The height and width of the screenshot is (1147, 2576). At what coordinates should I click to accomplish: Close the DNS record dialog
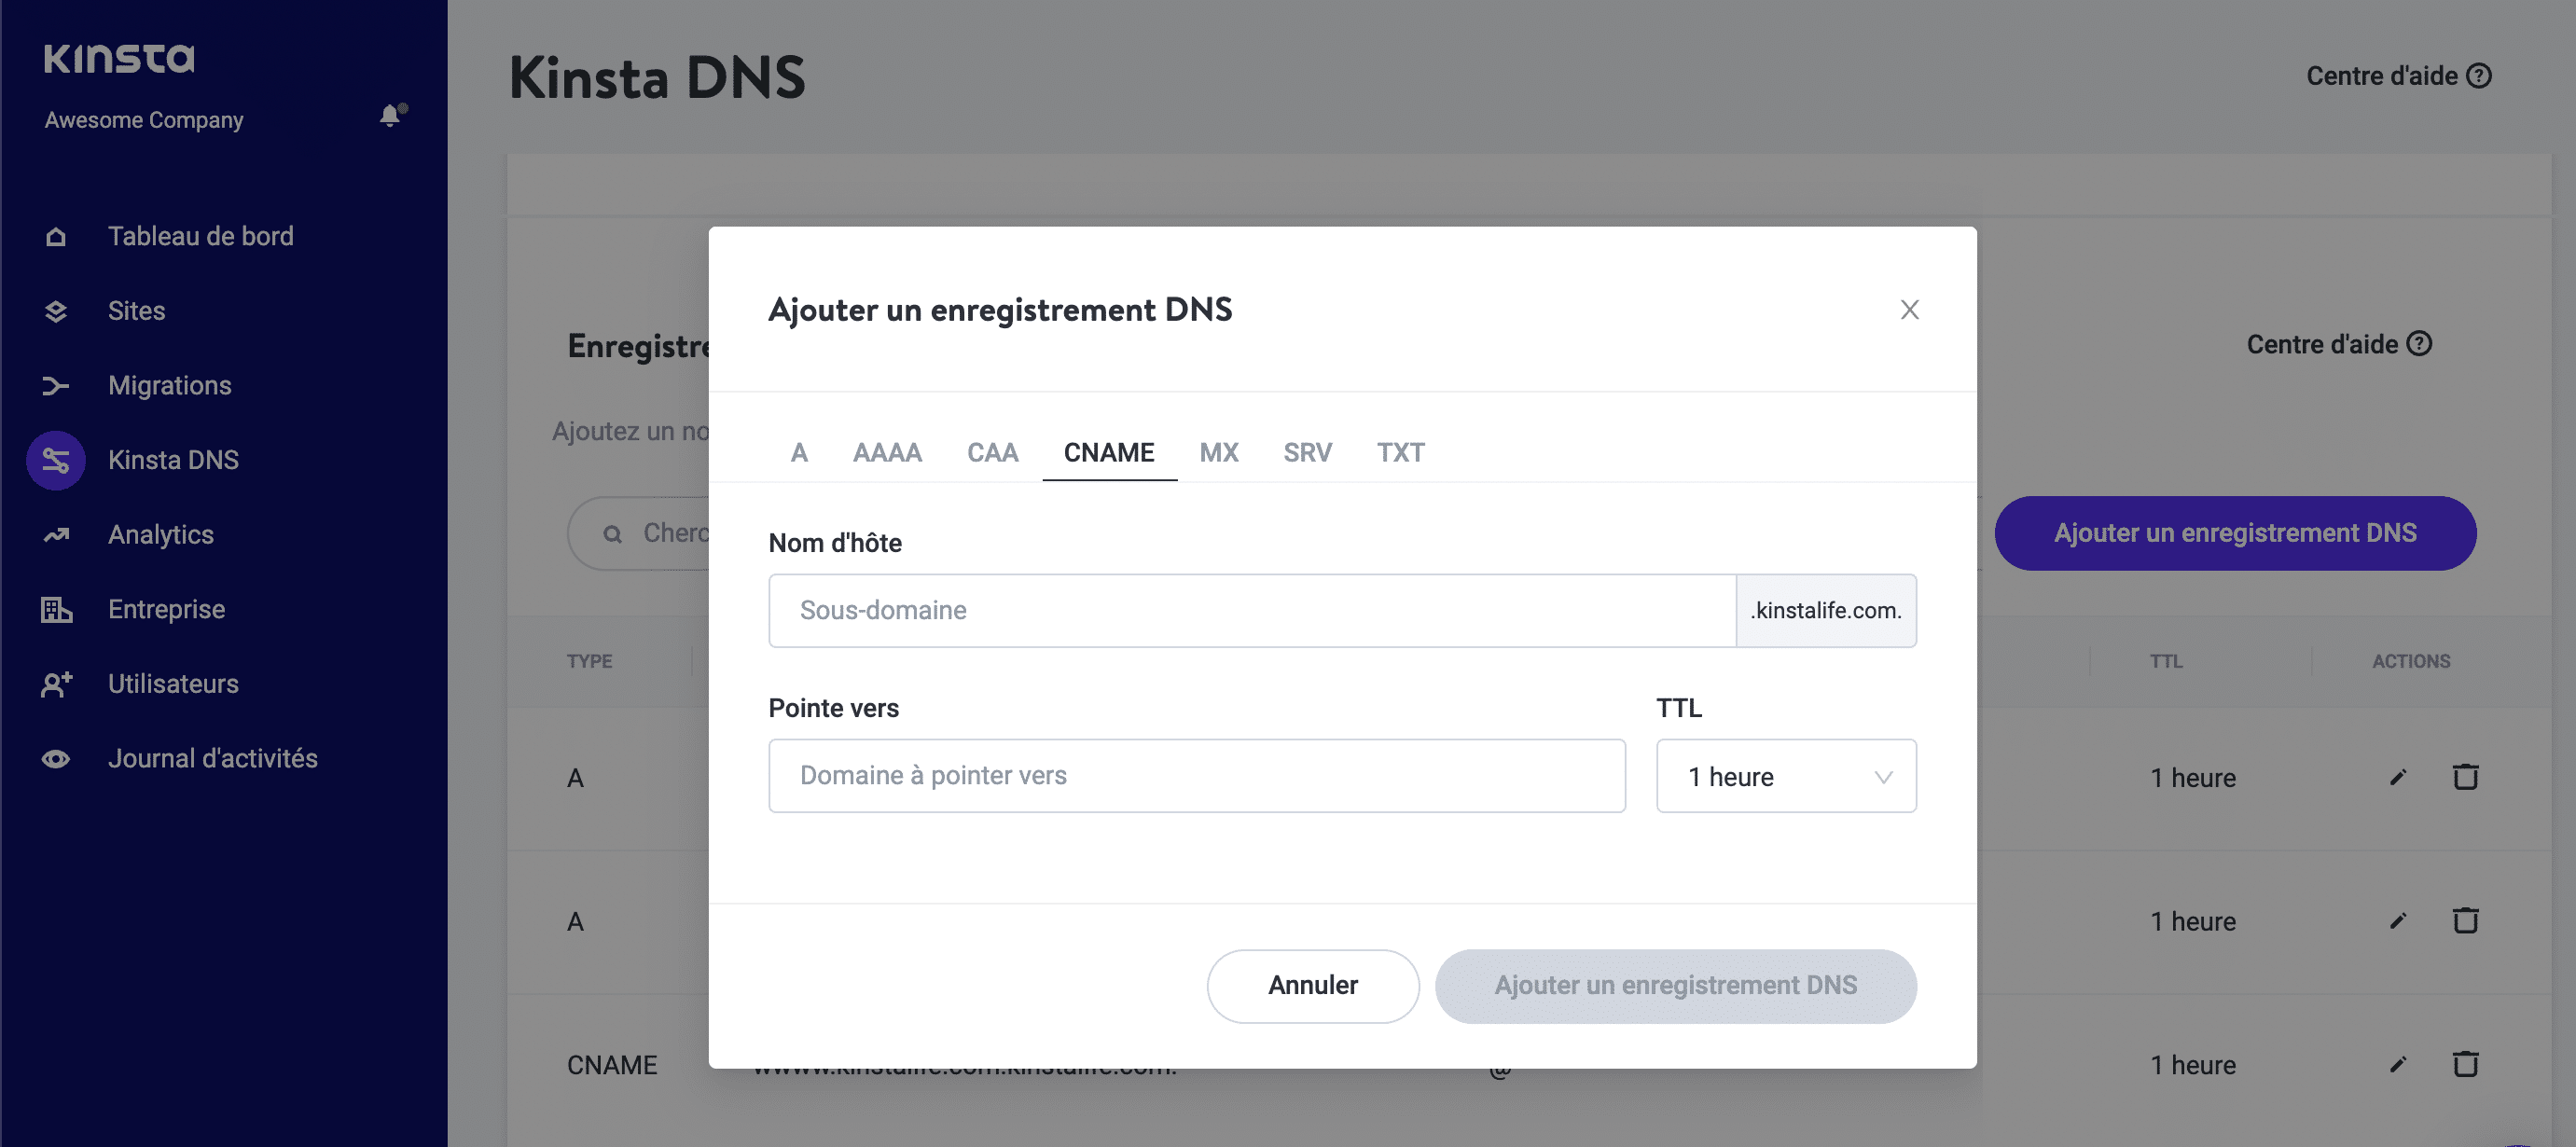1909,310
